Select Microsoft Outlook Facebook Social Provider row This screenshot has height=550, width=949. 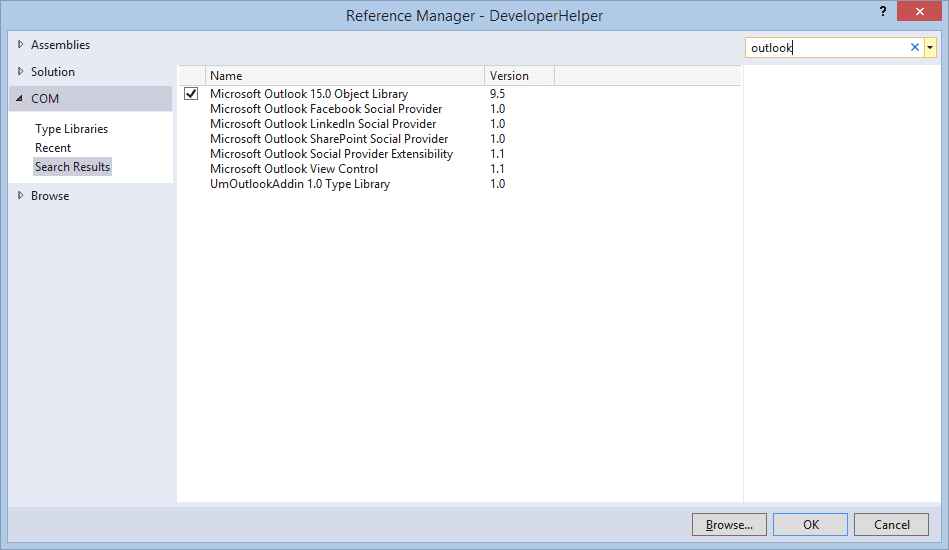pyautogui.click(x=460, y=109)
